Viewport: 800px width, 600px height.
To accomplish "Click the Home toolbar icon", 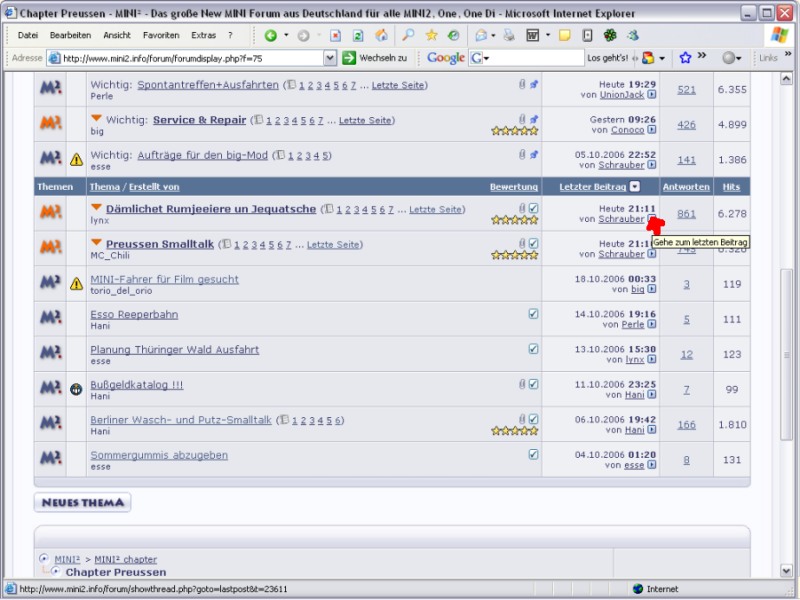I will click(x=381, y=35).
